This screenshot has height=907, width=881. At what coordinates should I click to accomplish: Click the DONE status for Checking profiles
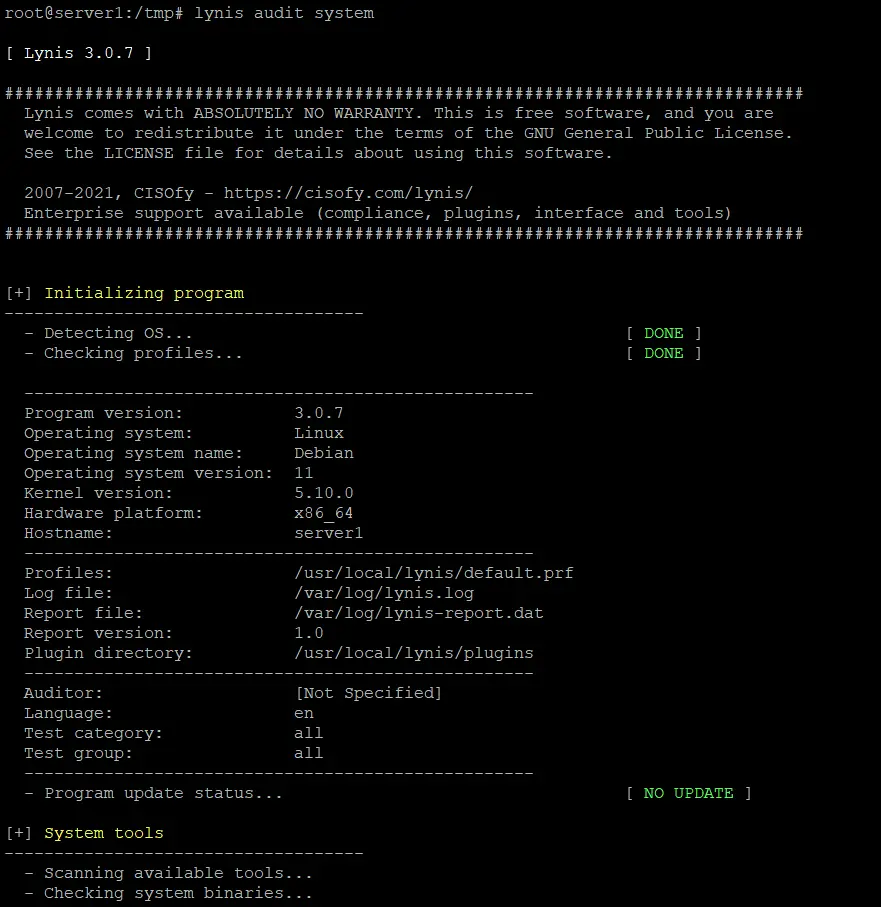pyautogui.click(x=663, y=353)
